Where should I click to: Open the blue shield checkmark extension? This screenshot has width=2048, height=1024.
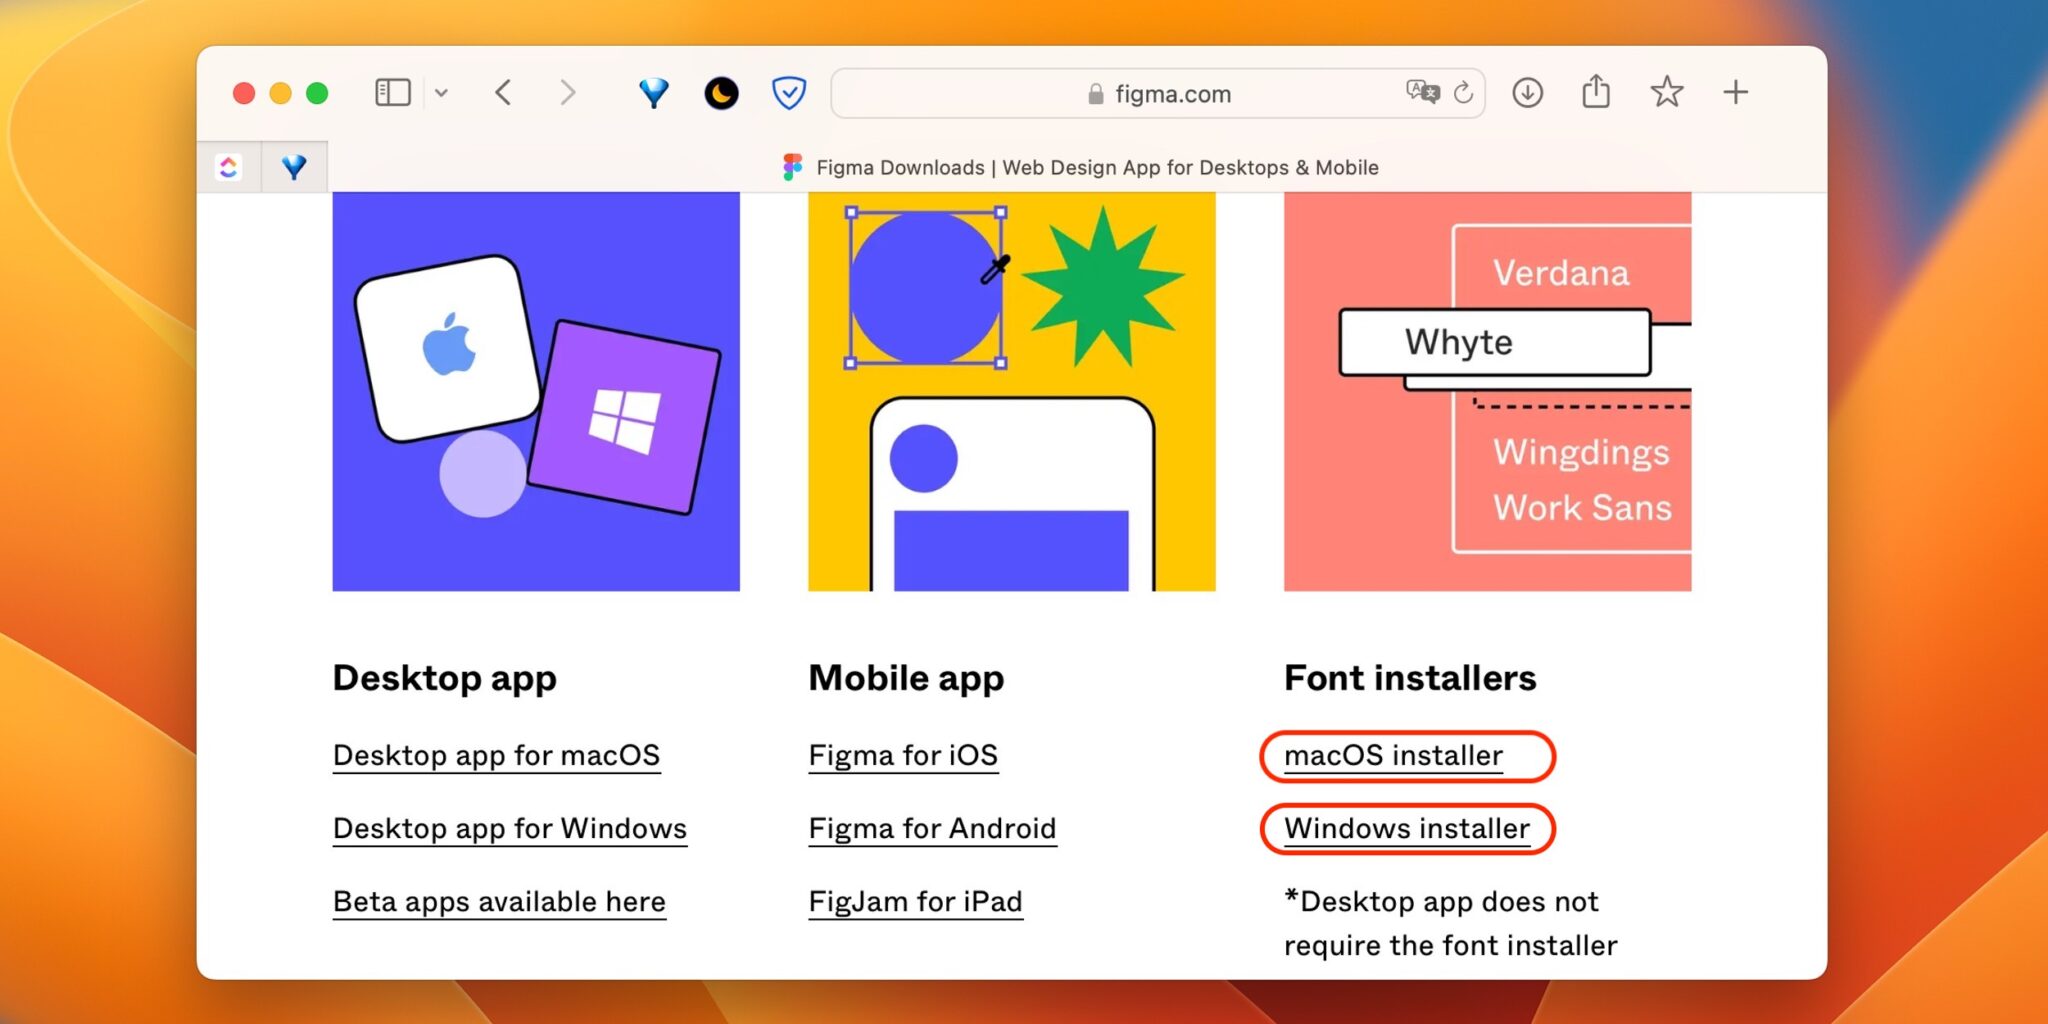(x=789, y=93)
